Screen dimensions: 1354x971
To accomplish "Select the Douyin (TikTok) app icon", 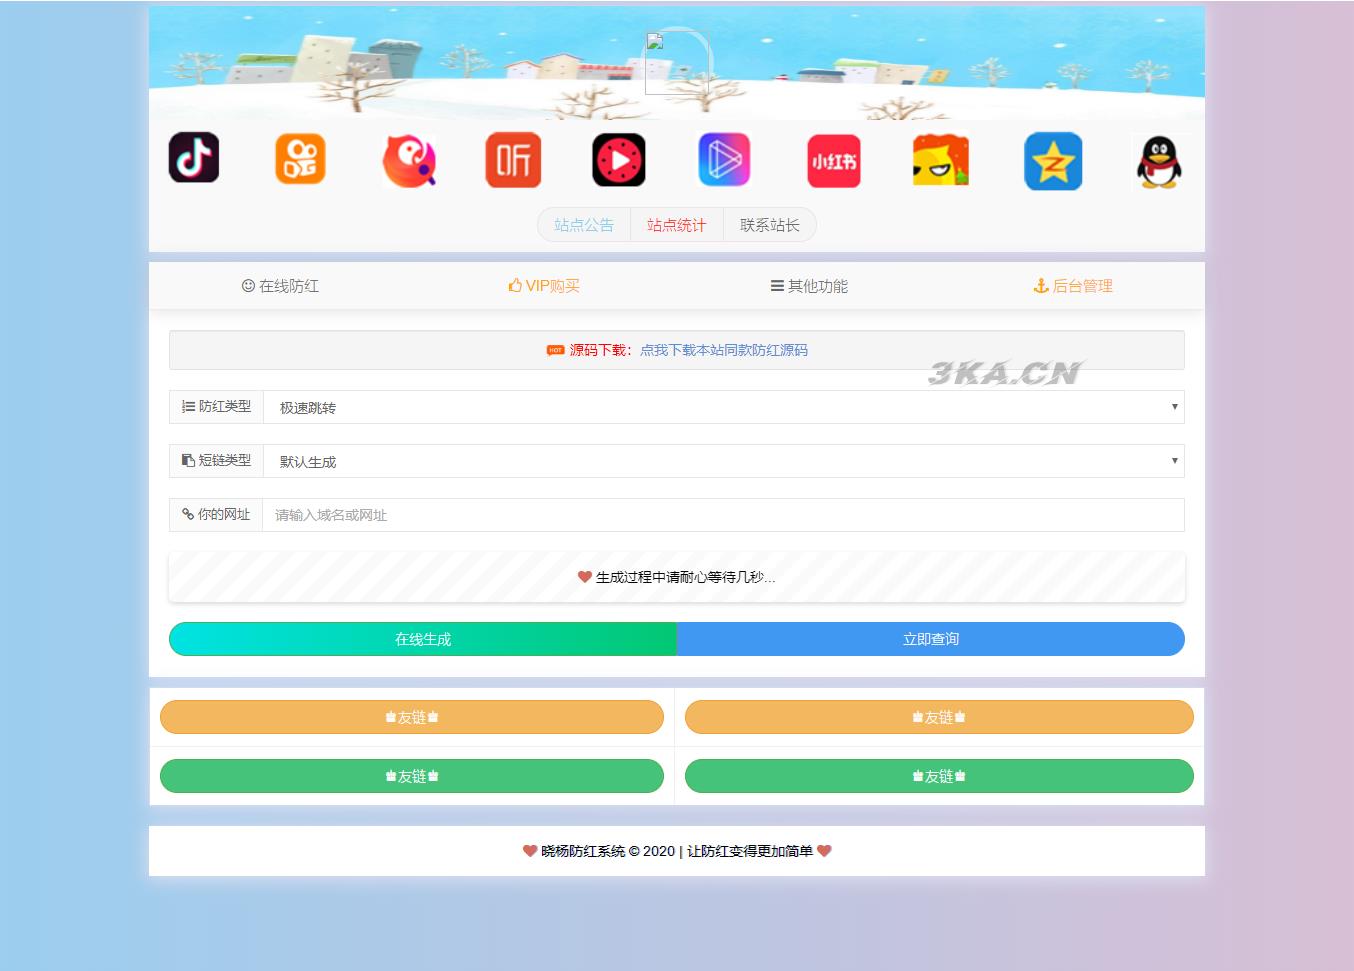I will 194,158.
